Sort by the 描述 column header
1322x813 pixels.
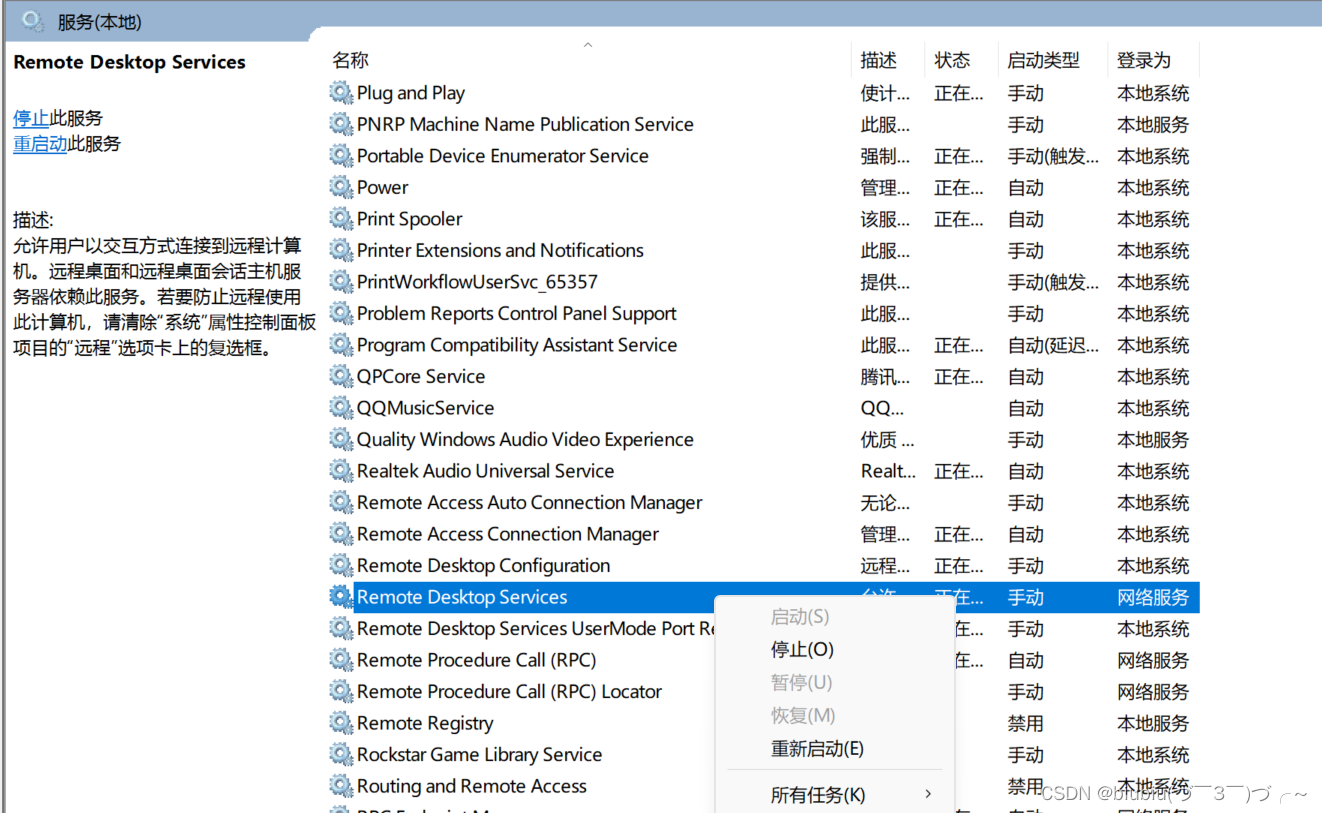(879, 60)
